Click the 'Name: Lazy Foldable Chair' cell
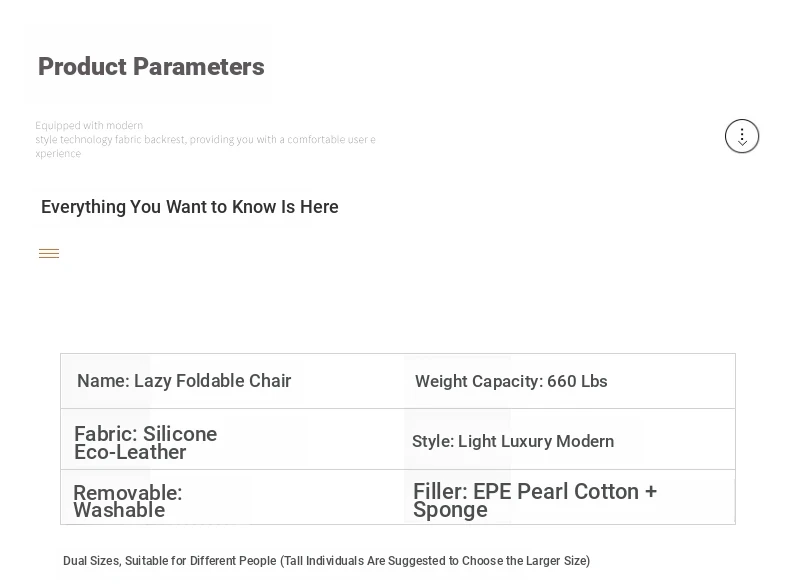 point(232,381)
